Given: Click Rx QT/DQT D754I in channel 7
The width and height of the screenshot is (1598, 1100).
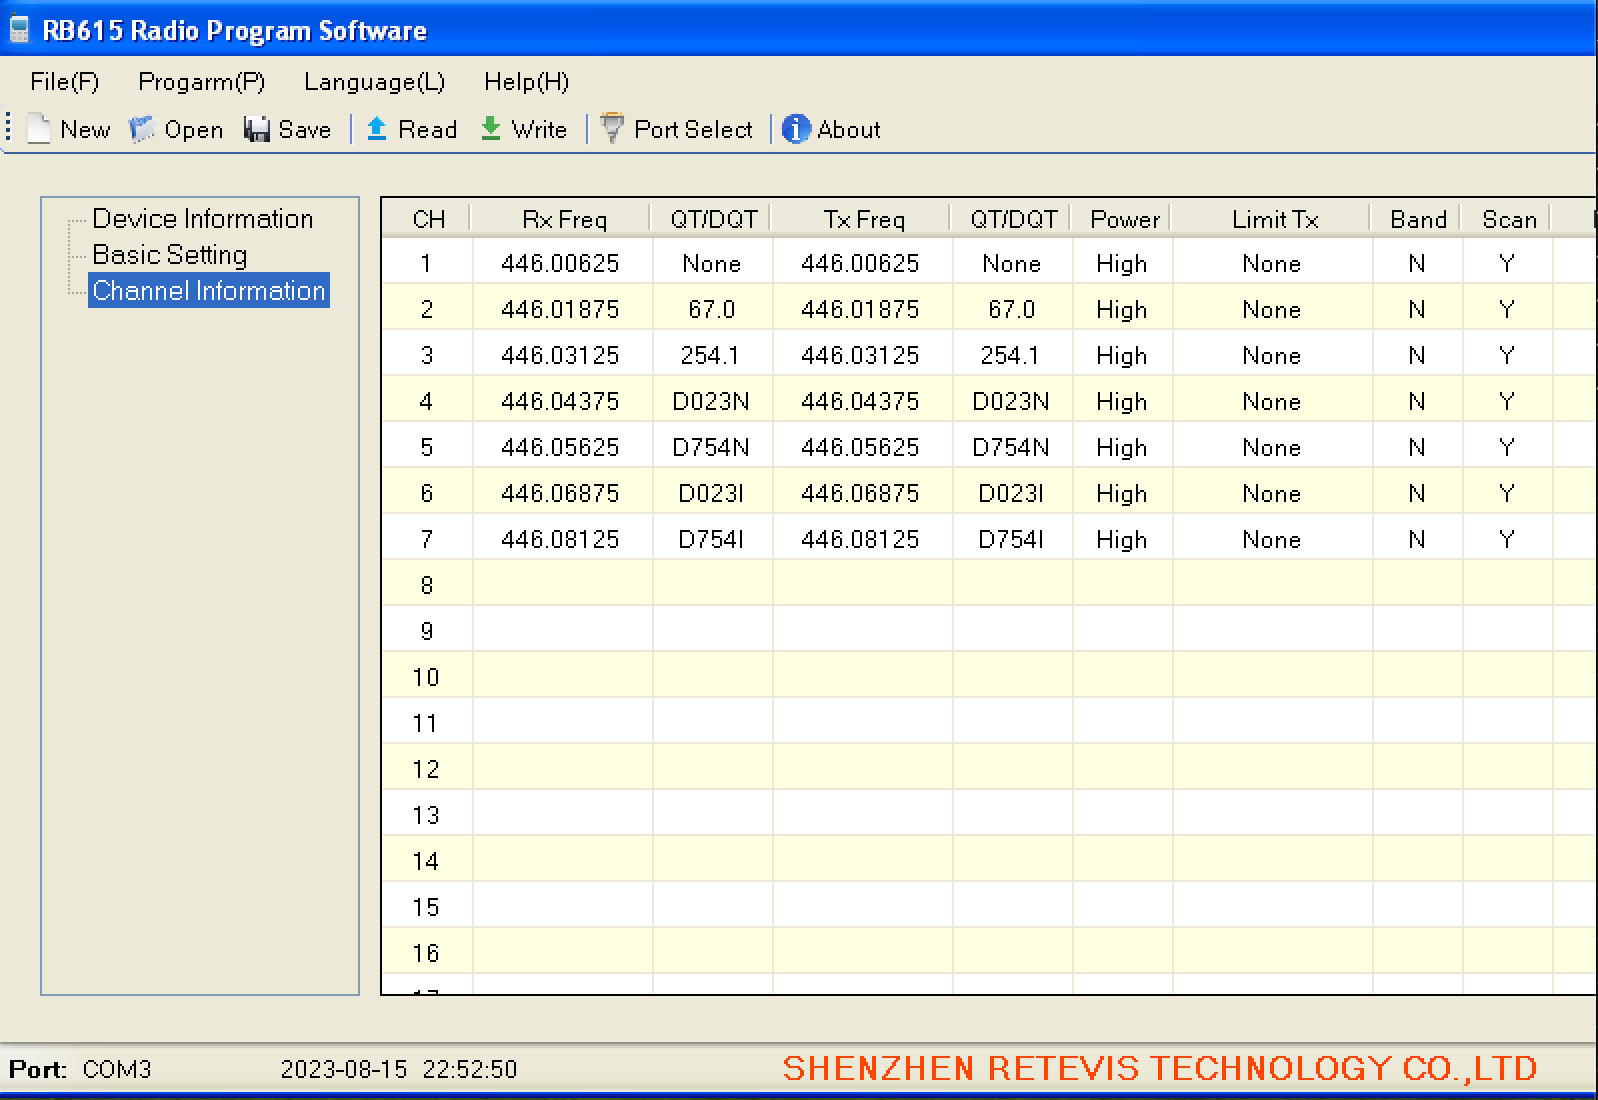Looking at the screenshot, I should click(x=711, y=539).
